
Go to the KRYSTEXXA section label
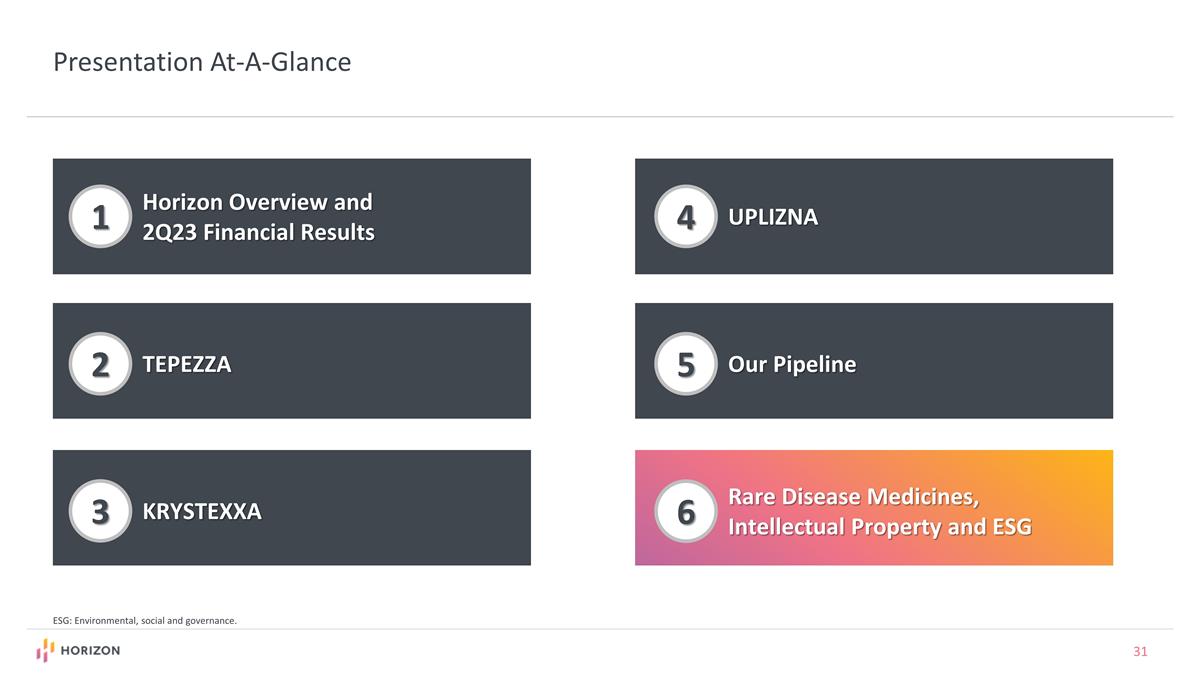tap(202, 511)
